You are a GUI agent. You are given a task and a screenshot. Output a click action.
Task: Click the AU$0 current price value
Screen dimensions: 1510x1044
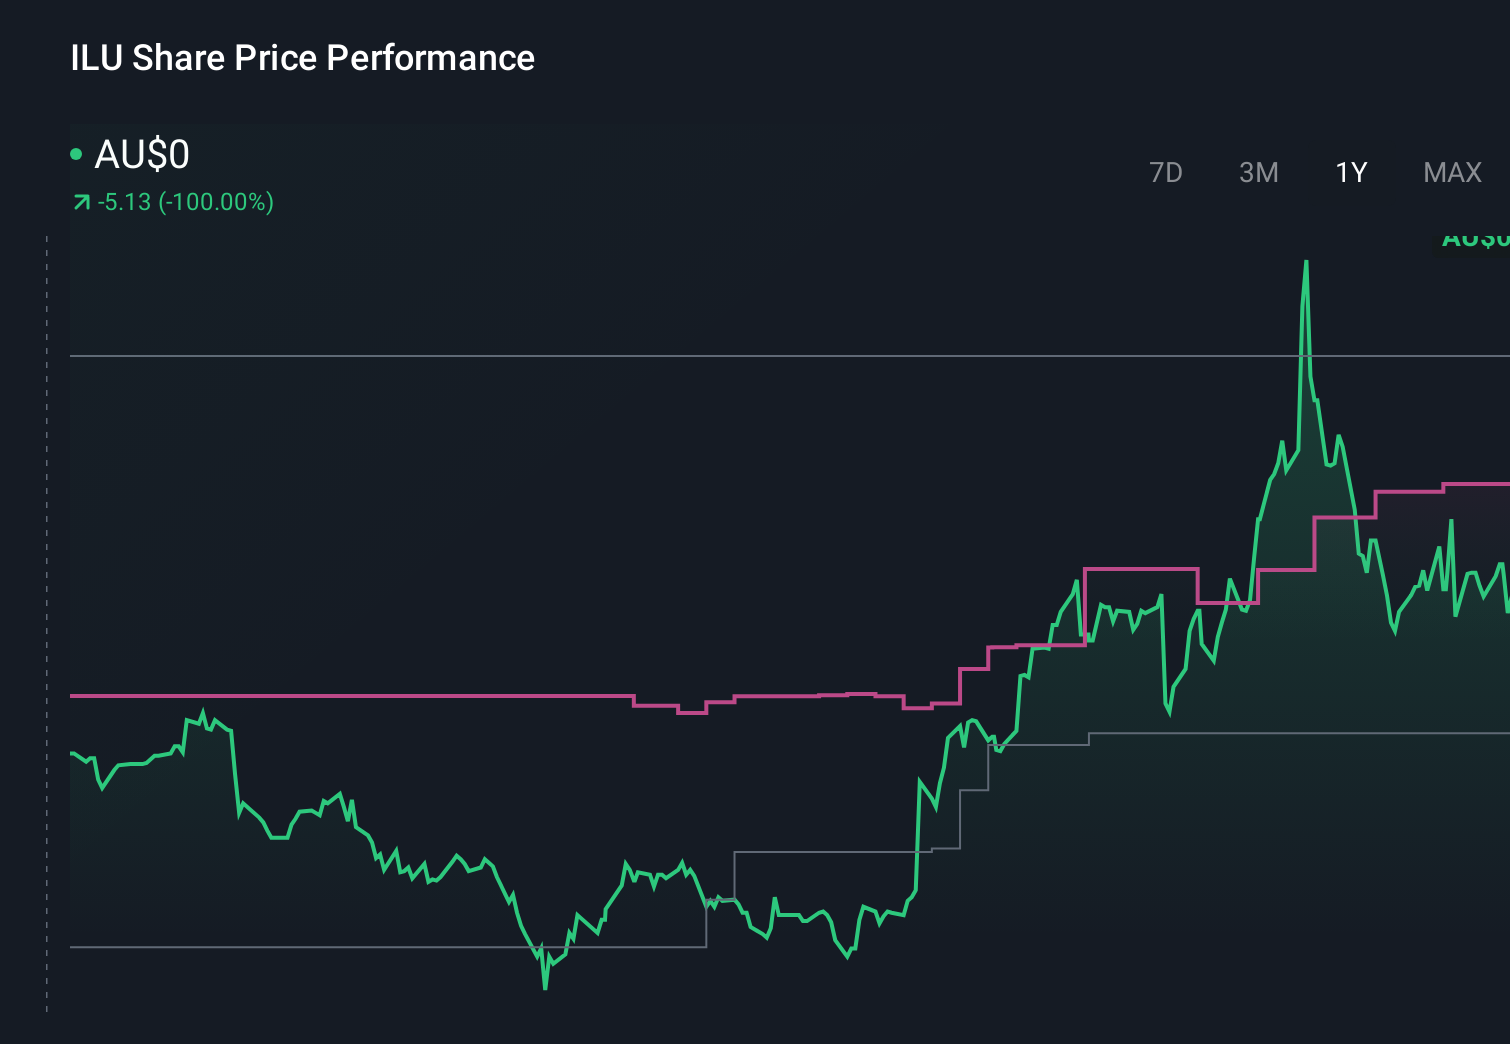click(x=142, y=155)
